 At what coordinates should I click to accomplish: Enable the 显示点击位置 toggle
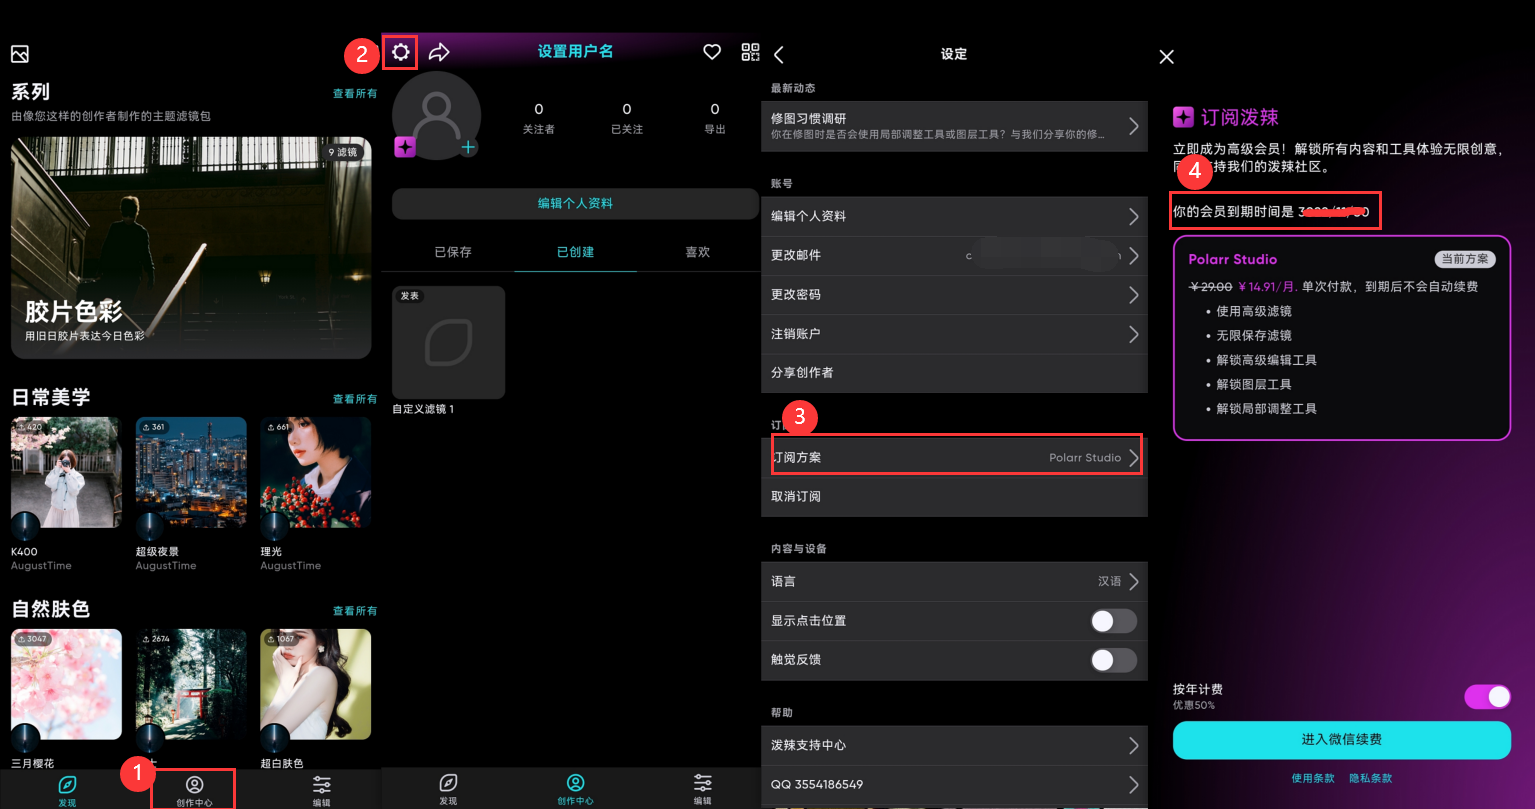tap(1113, 621)
